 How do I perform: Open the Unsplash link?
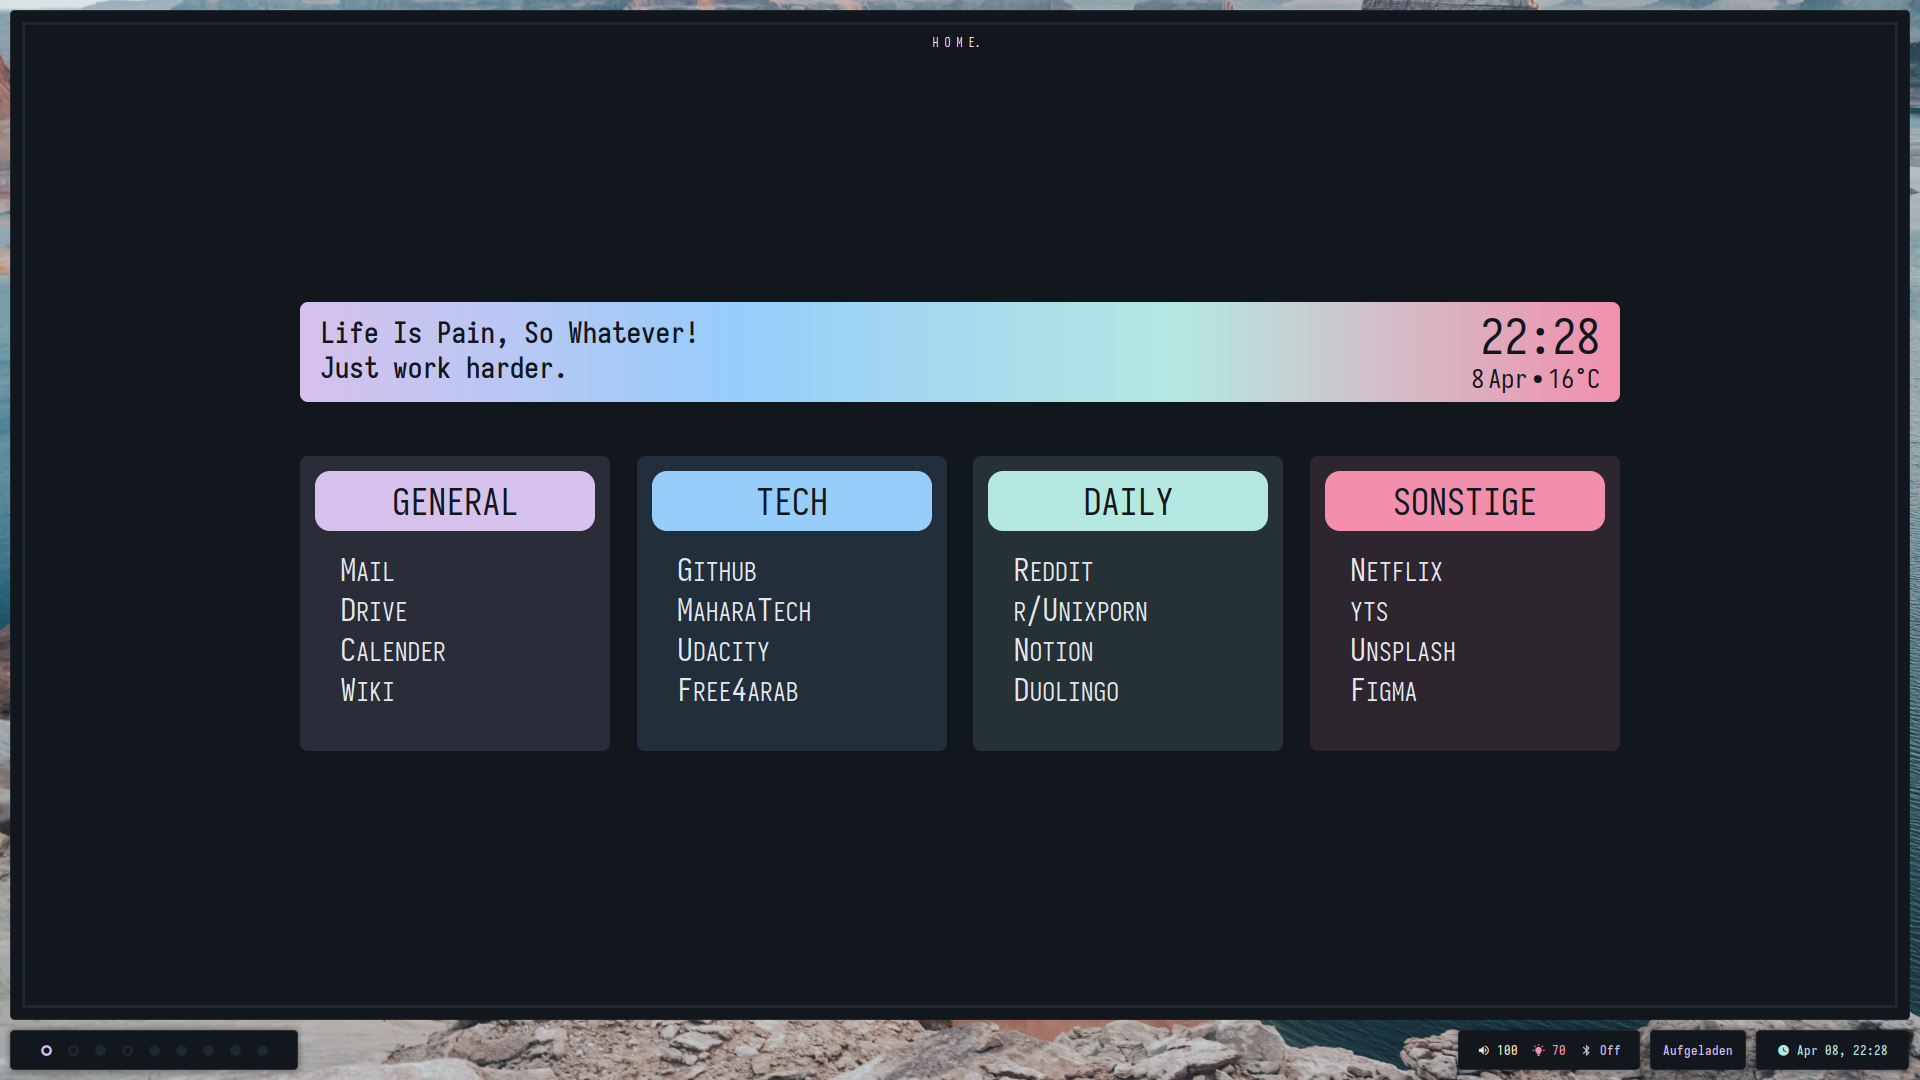[1403, 651]
